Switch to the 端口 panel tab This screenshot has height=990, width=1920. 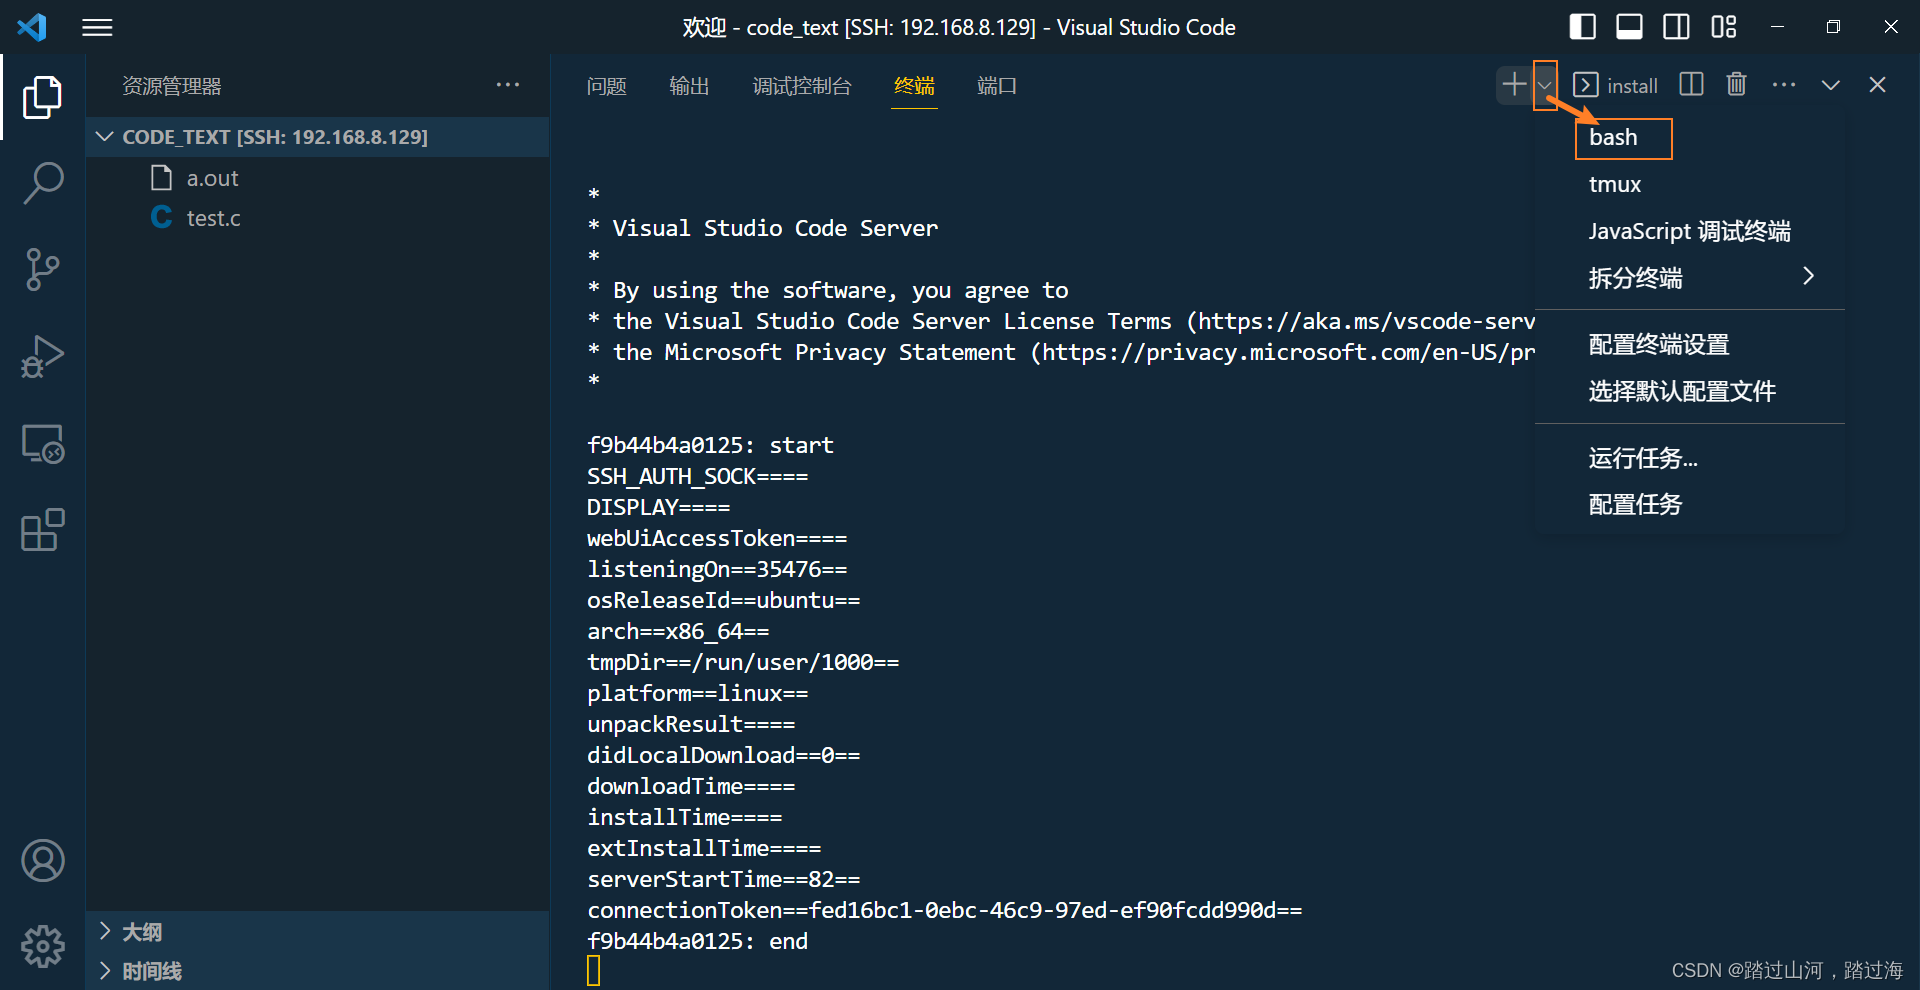pos(997,86)
